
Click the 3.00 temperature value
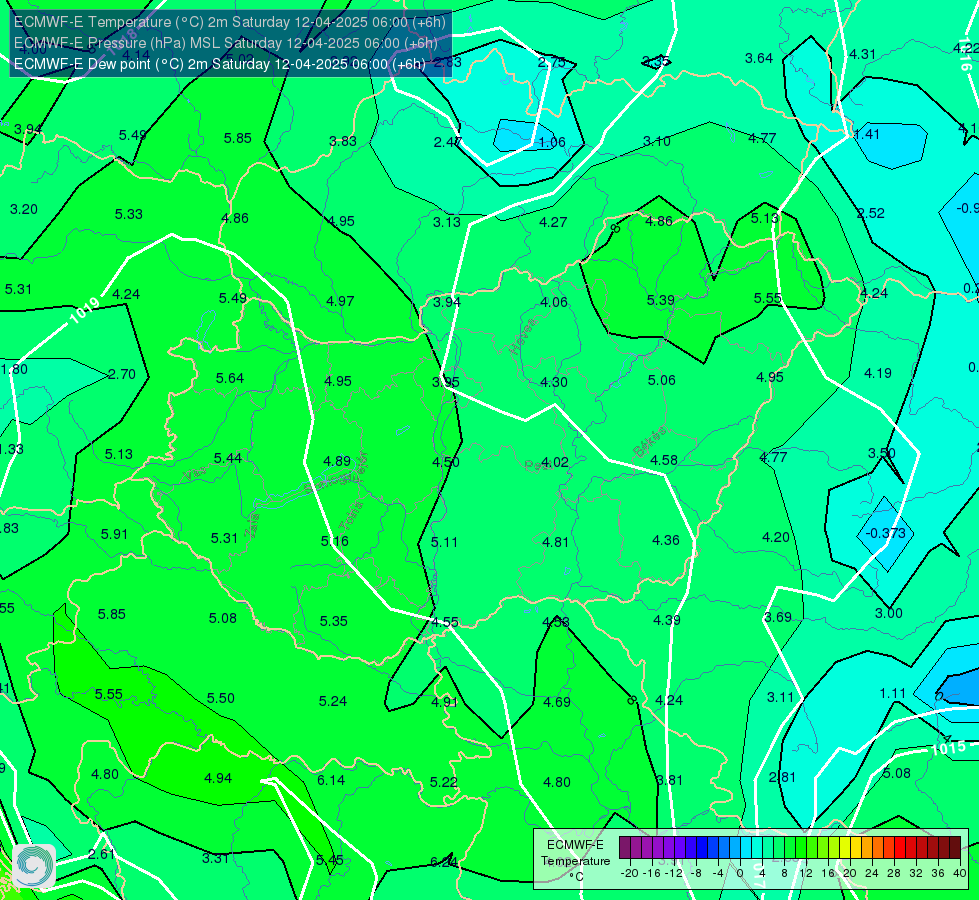click(x=888, y=613)
